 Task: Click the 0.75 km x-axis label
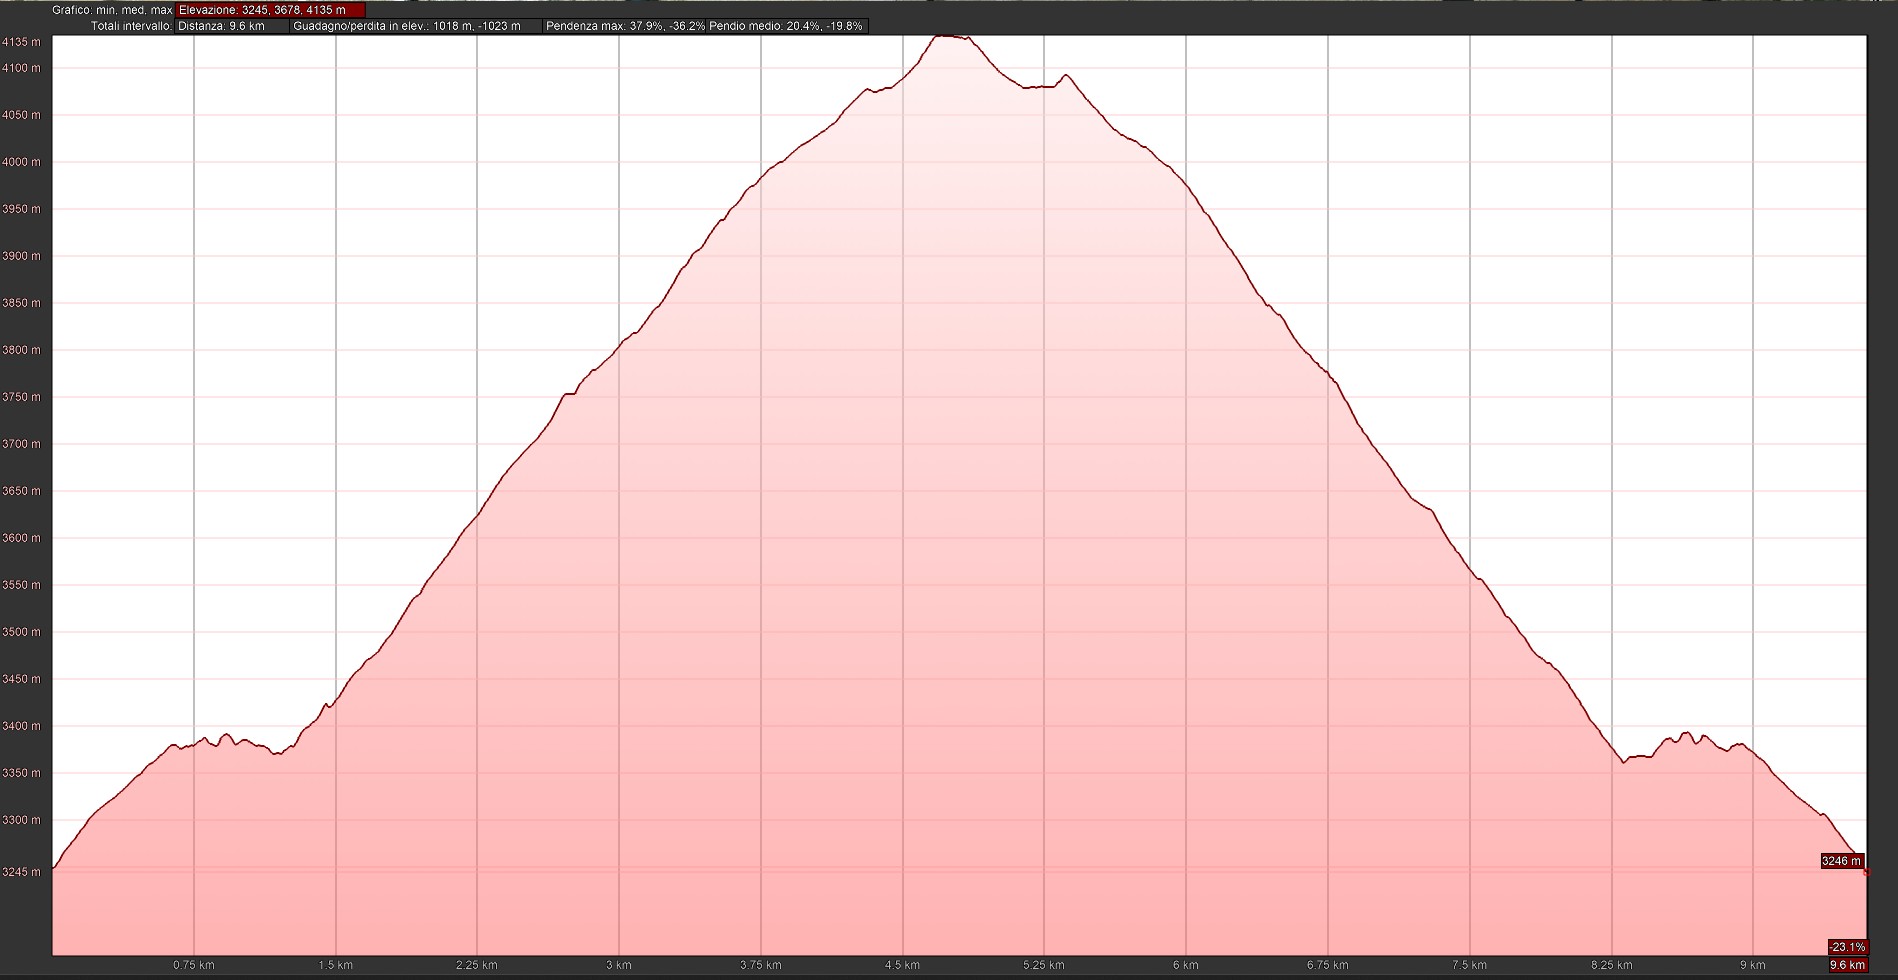193,965
